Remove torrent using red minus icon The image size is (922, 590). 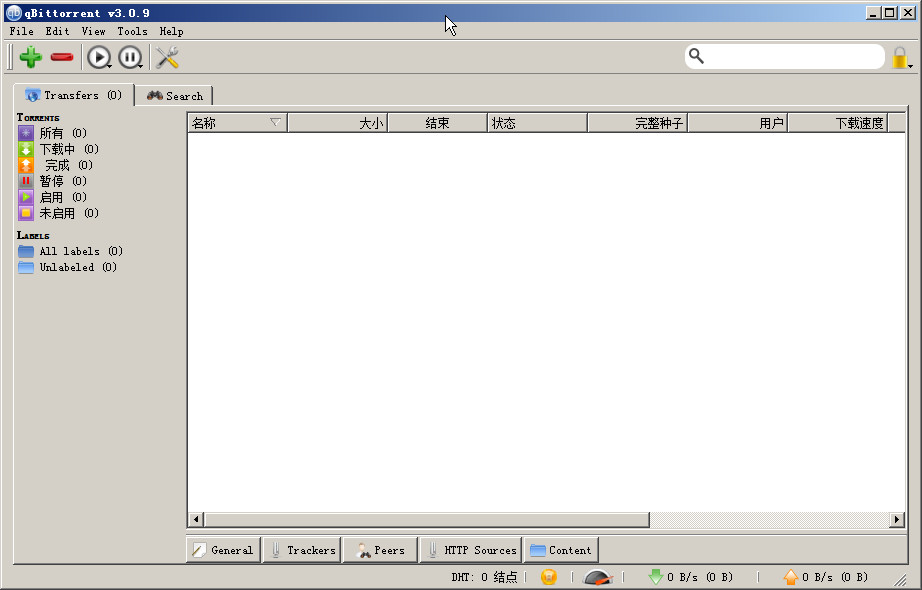pos(62,57)
